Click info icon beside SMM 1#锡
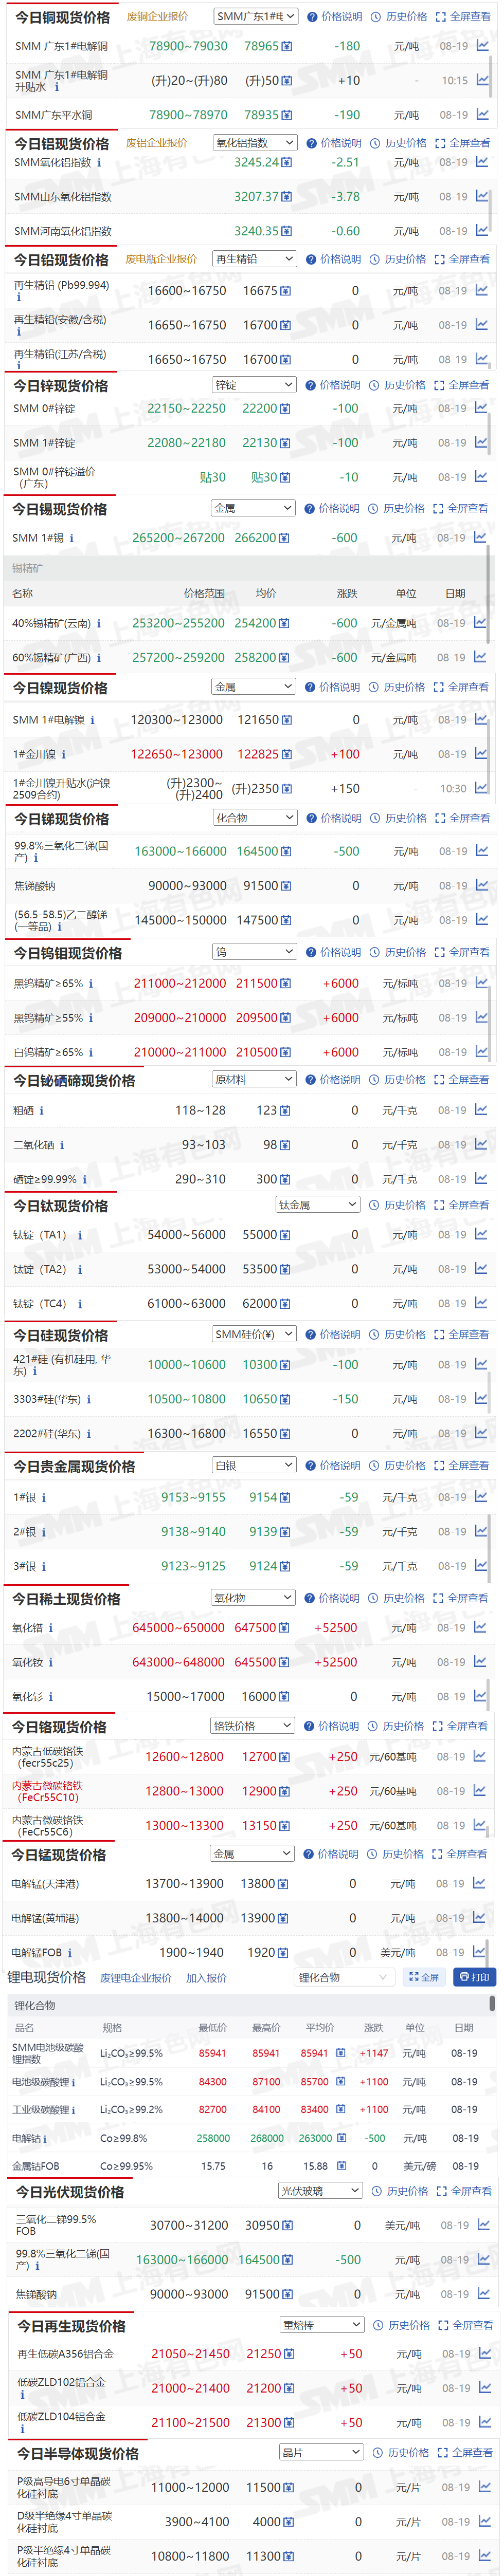The width and height of the screenshot is (504, 2576). pyautogui.click(x=71, y=538)
